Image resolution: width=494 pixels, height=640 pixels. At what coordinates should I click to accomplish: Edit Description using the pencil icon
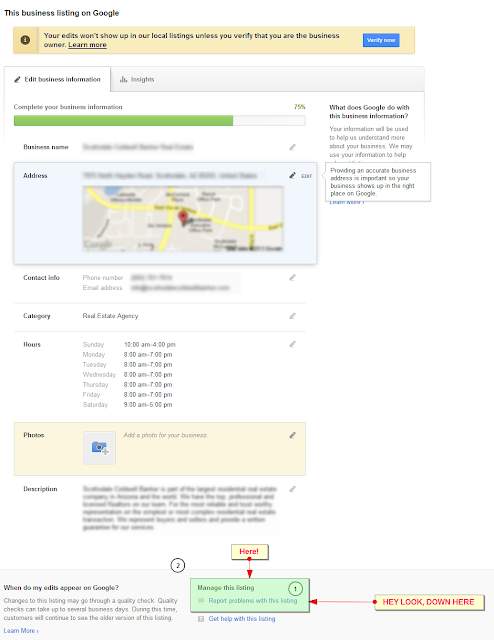(x=292, y=489)
